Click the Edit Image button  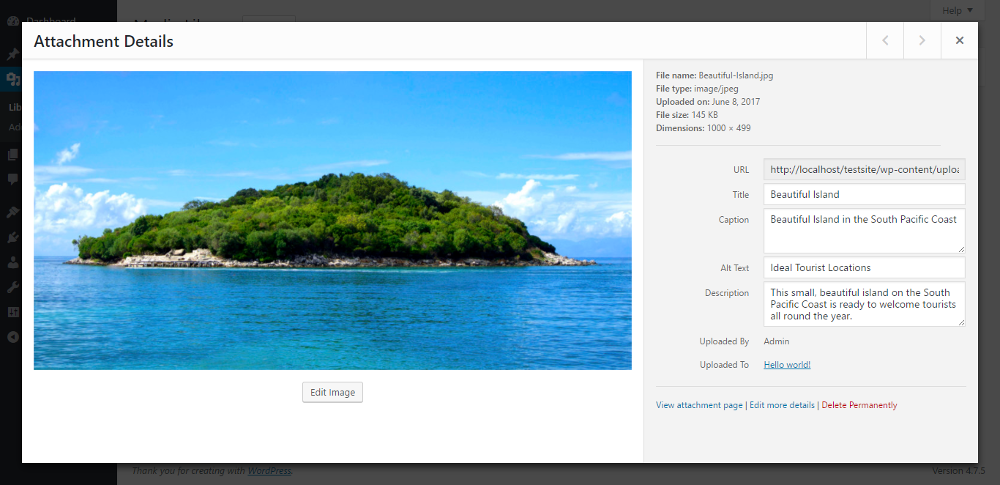tap(332, 392)
